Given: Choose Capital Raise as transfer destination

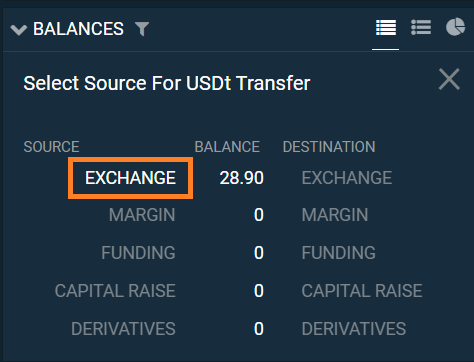Looking at the screenshot, I should coord(362,291).
